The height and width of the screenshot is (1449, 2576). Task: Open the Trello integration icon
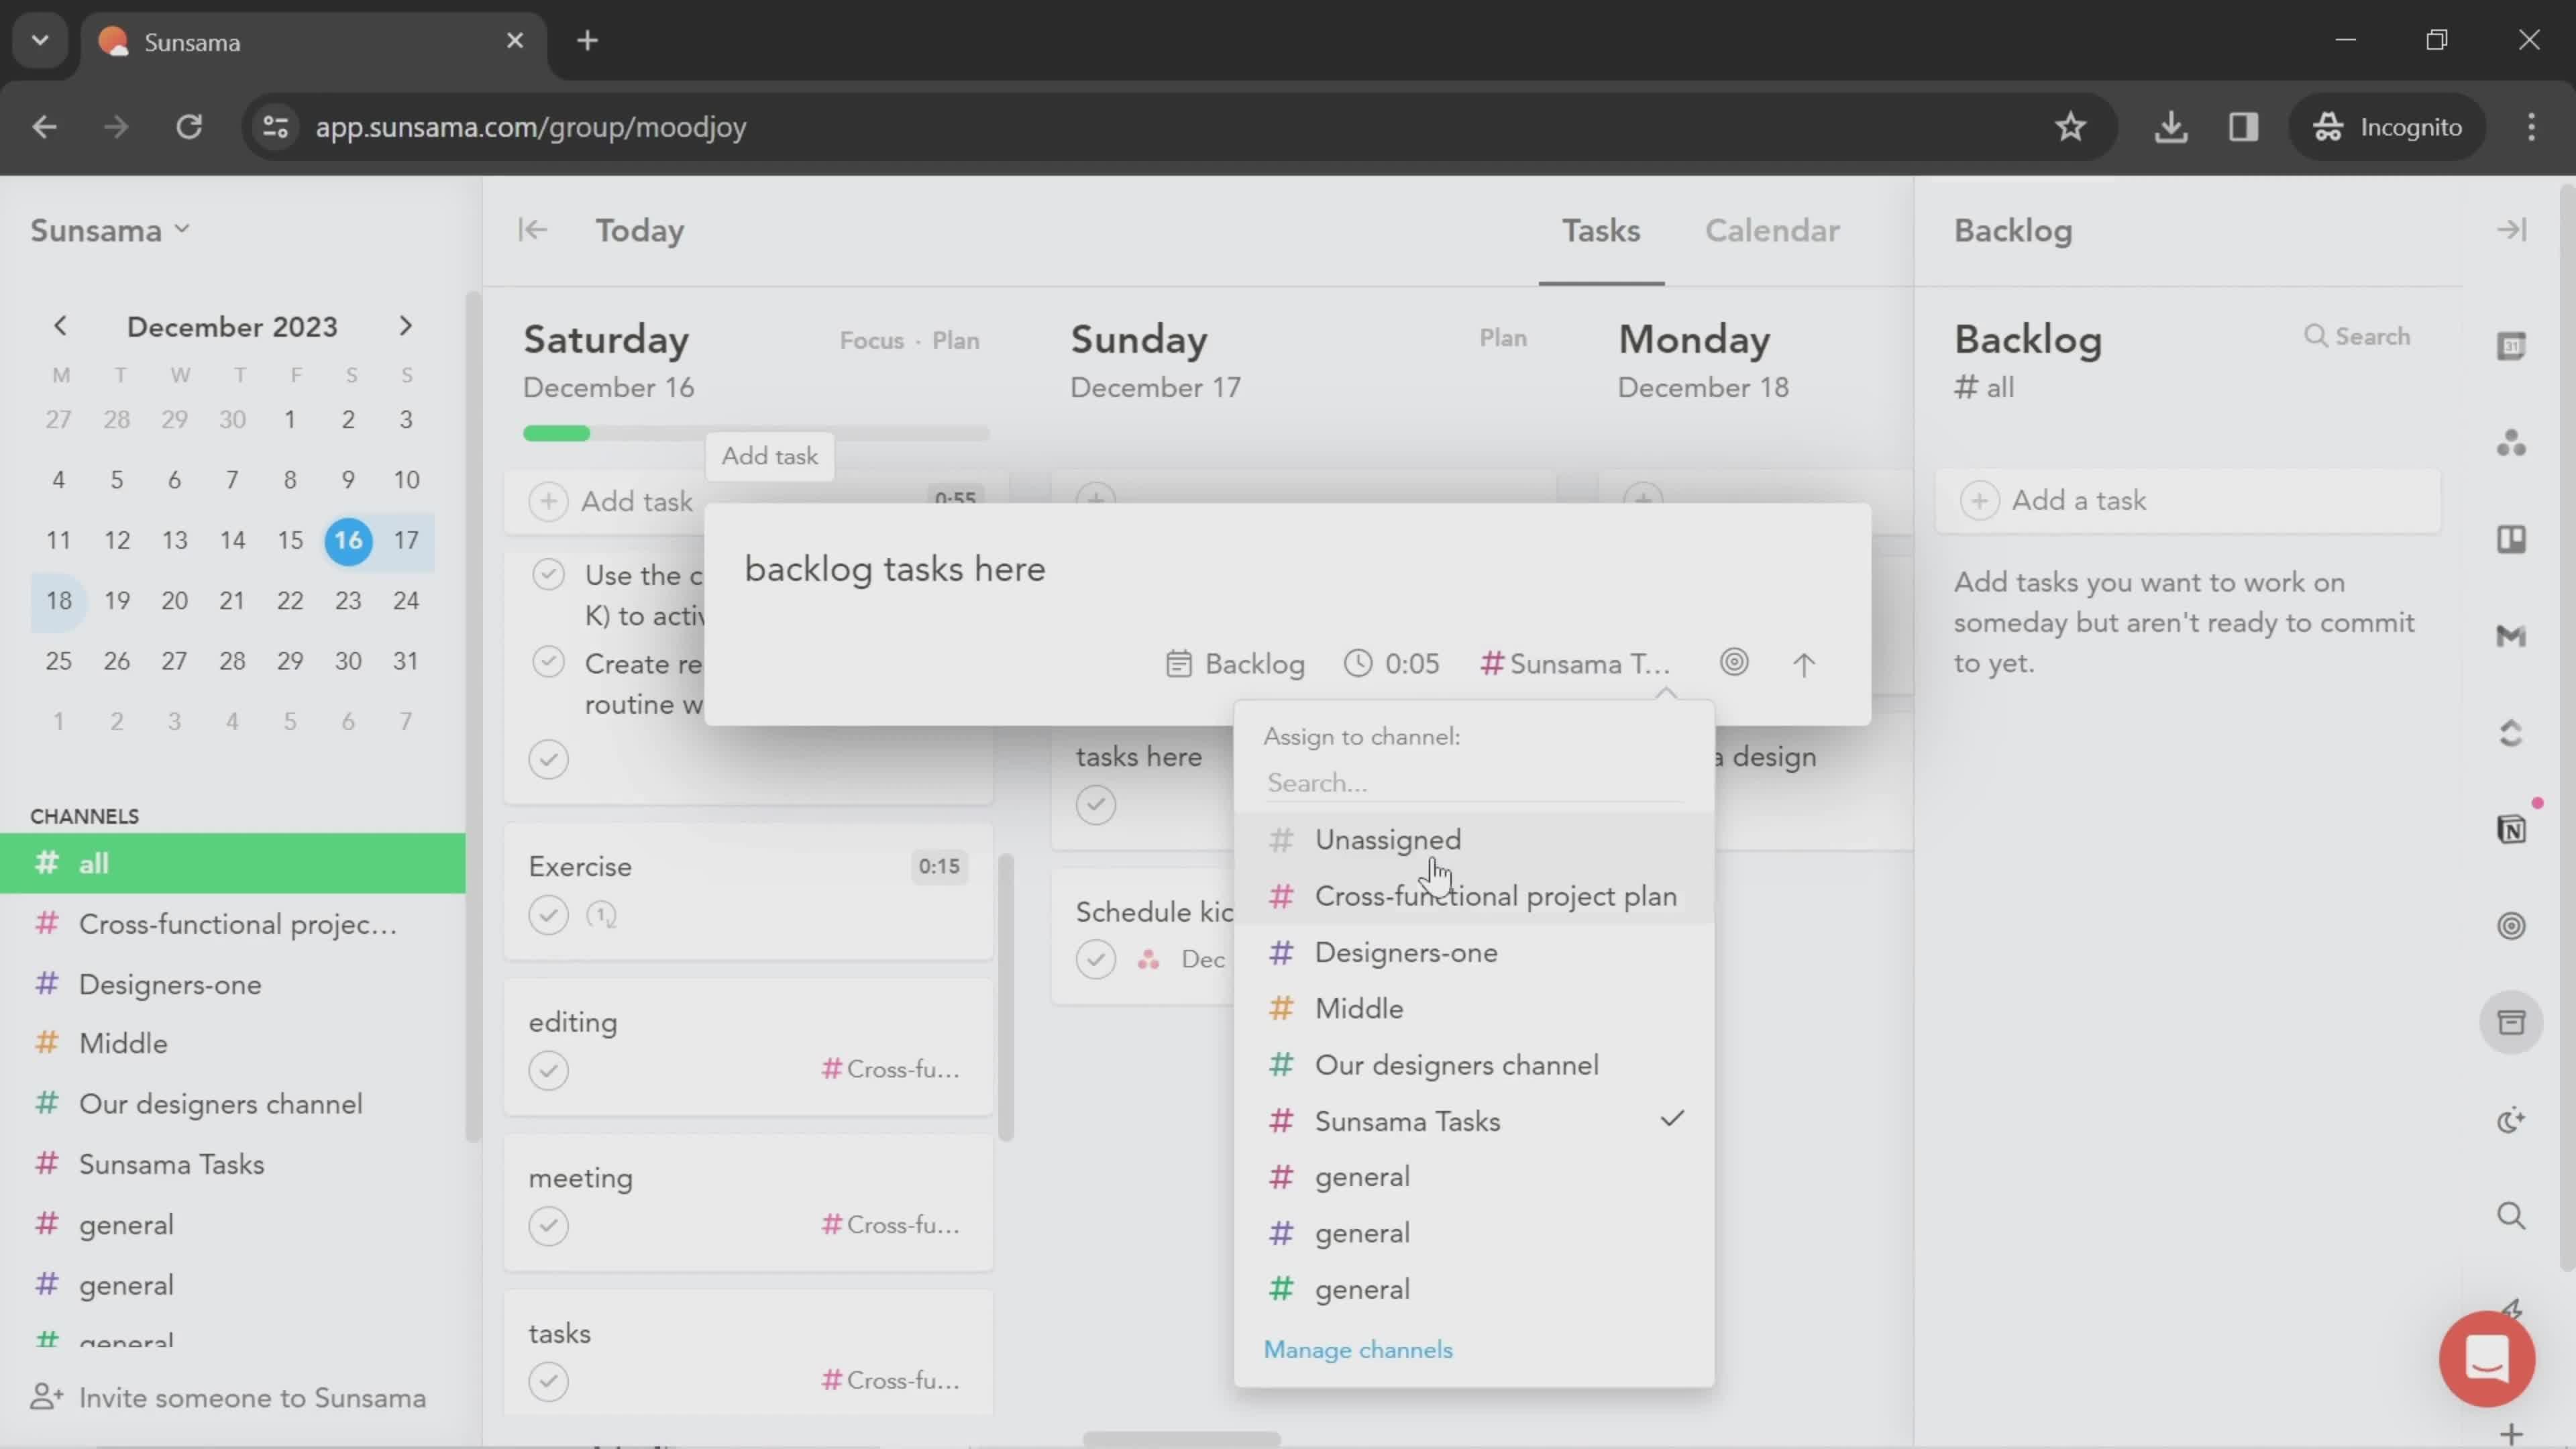point(2511,539)
